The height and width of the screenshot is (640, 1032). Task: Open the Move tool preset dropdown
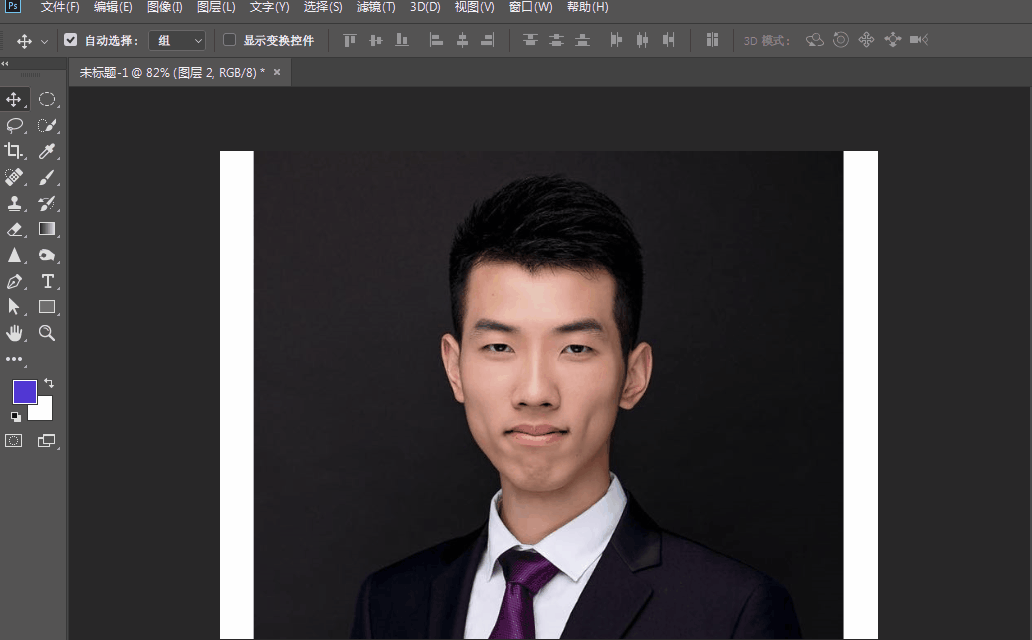click(43, 40)
